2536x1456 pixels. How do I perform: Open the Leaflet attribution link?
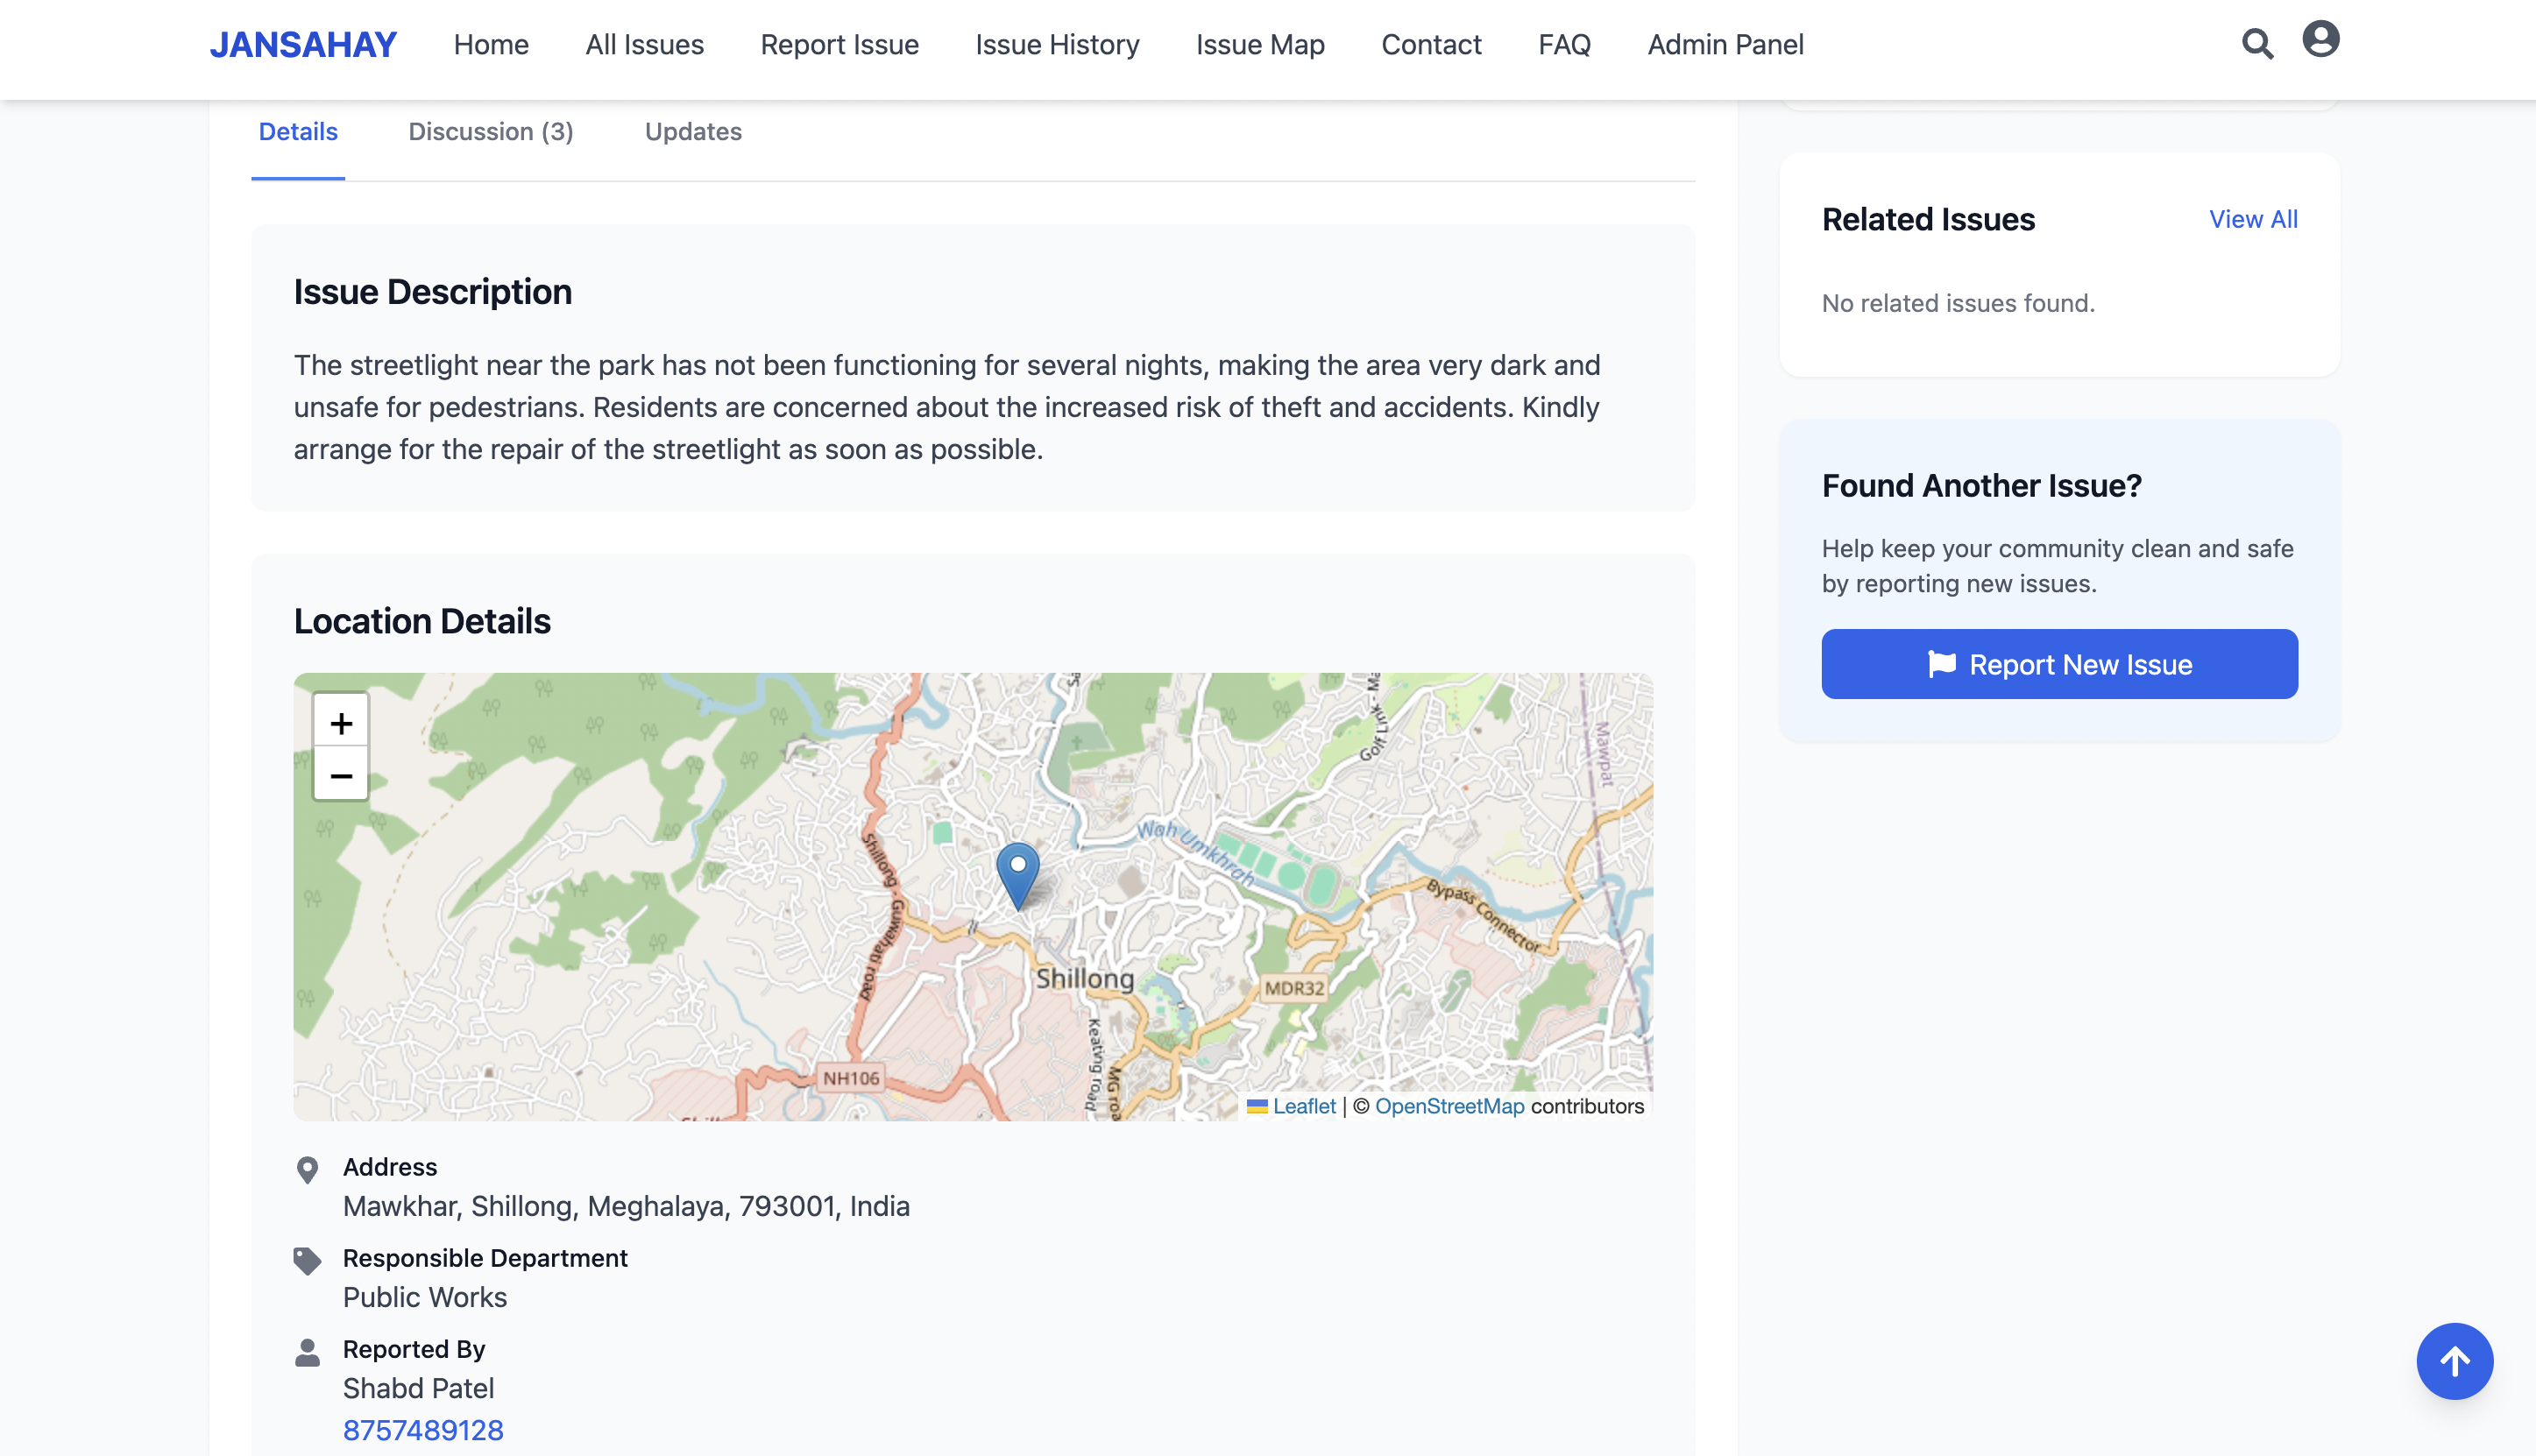1303,1106
